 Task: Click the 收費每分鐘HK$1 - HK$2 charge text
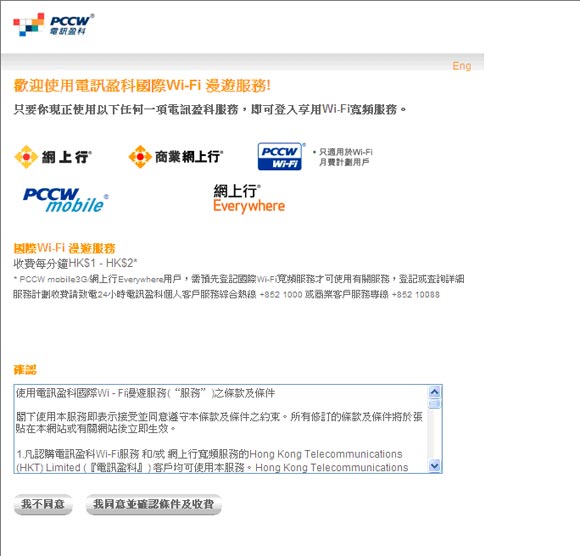pyautogui.click(x=75, y=263)
